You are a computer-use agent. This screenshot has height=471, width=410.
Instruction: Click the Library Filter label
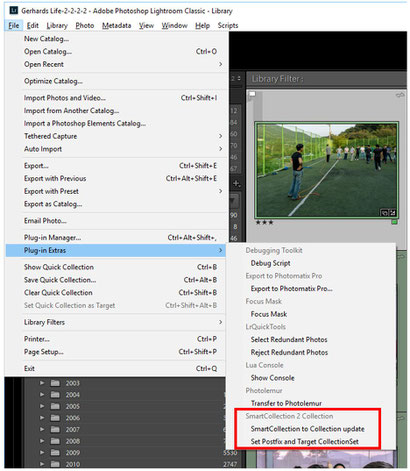277,79
